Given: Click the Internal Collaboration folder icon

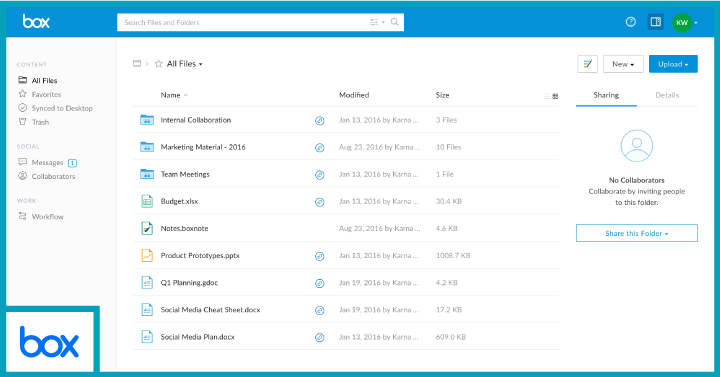Looking at the screenshot, I should click(146, 120).
